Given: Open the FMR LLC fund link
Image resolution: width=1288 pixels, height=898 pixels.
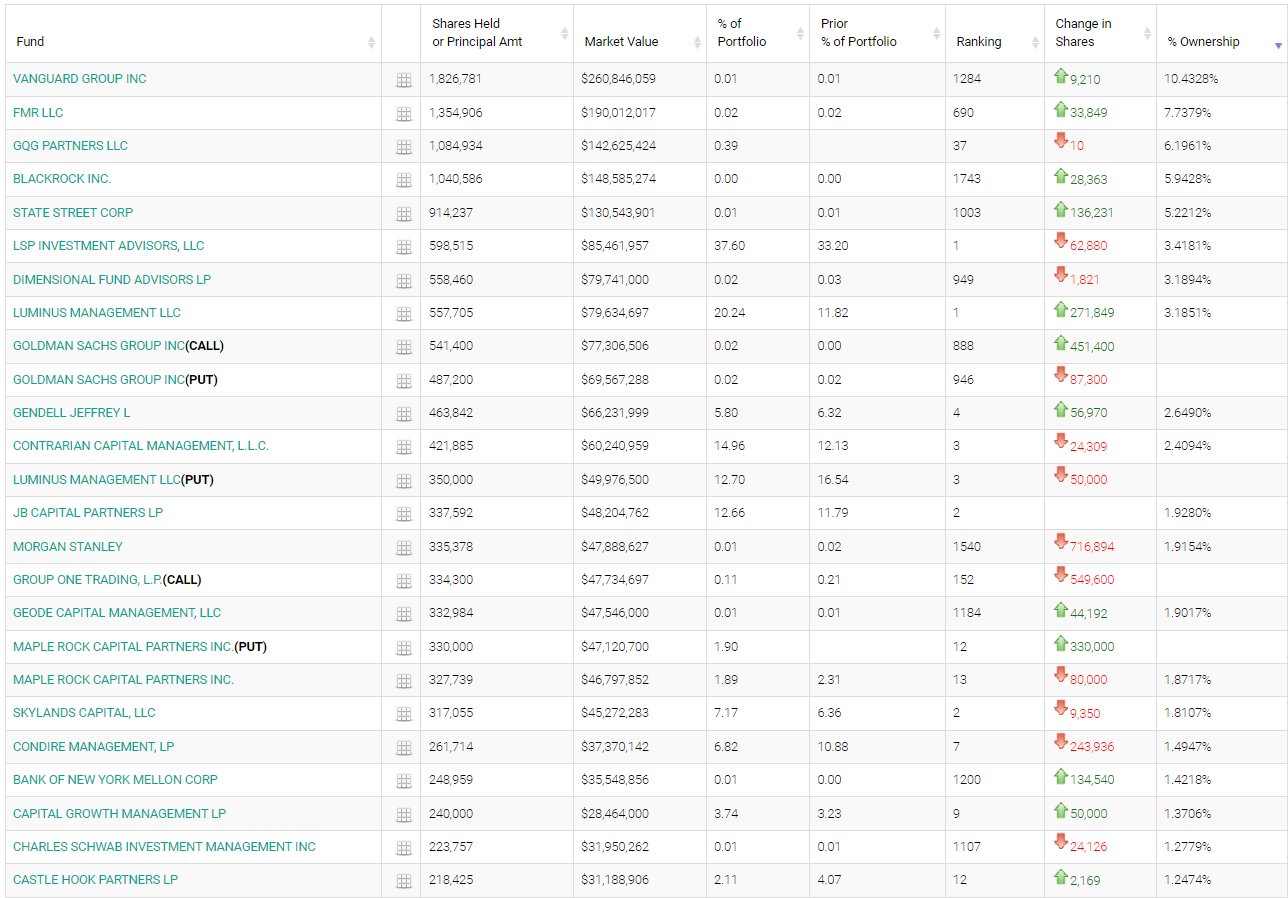Looking at the screenshot, I should click(38, 113).
